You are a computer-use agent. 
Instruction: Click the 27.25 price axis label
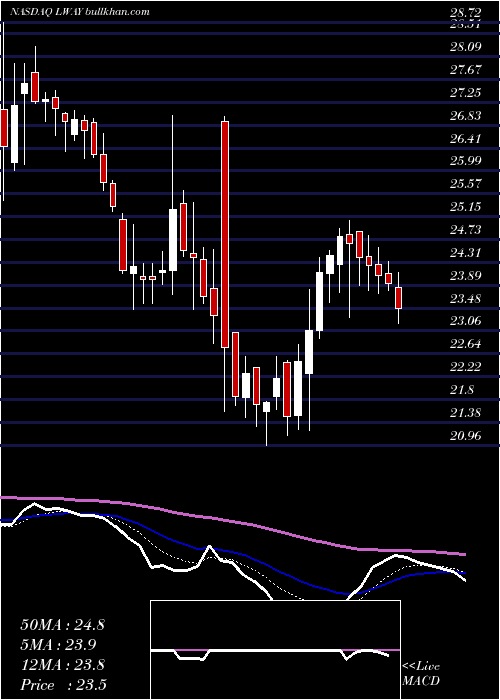pyautogui.click(x=466, y=93)
